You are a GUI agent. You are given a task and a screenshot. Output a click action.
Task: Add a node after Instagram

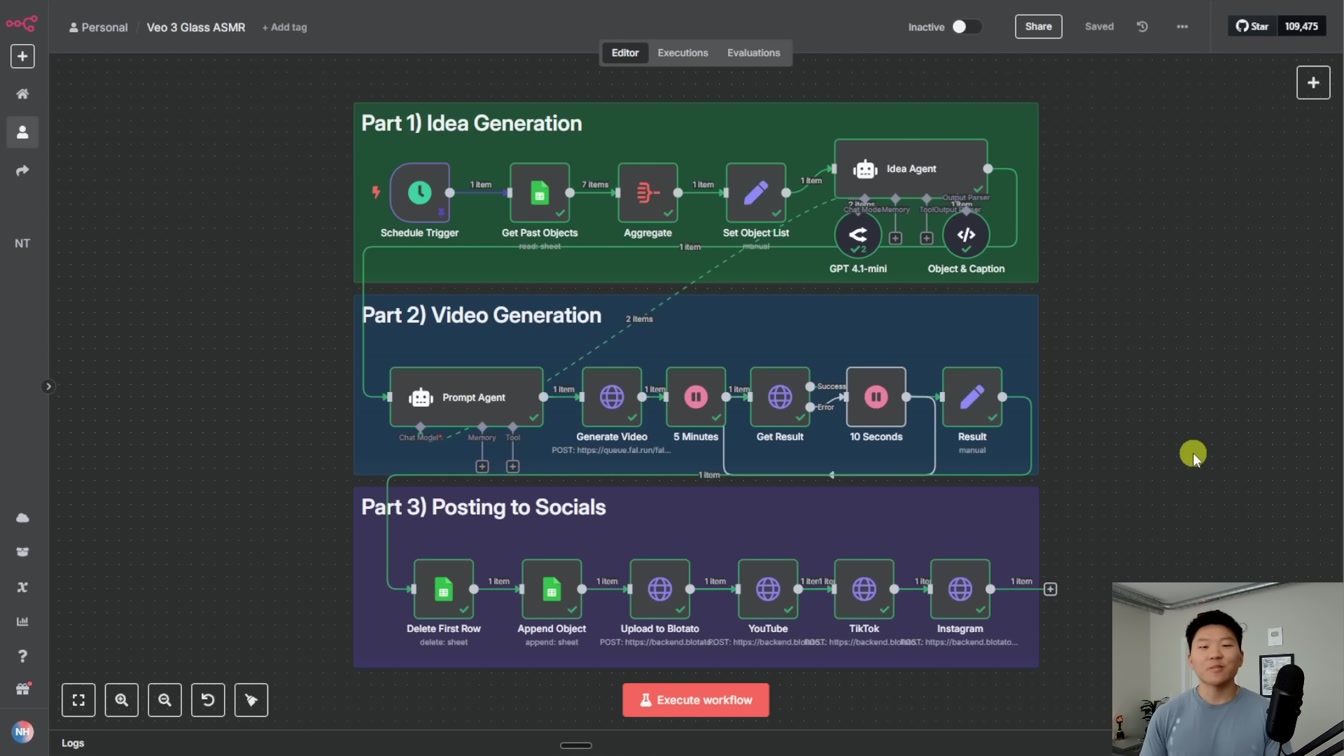coord(1050,589)
